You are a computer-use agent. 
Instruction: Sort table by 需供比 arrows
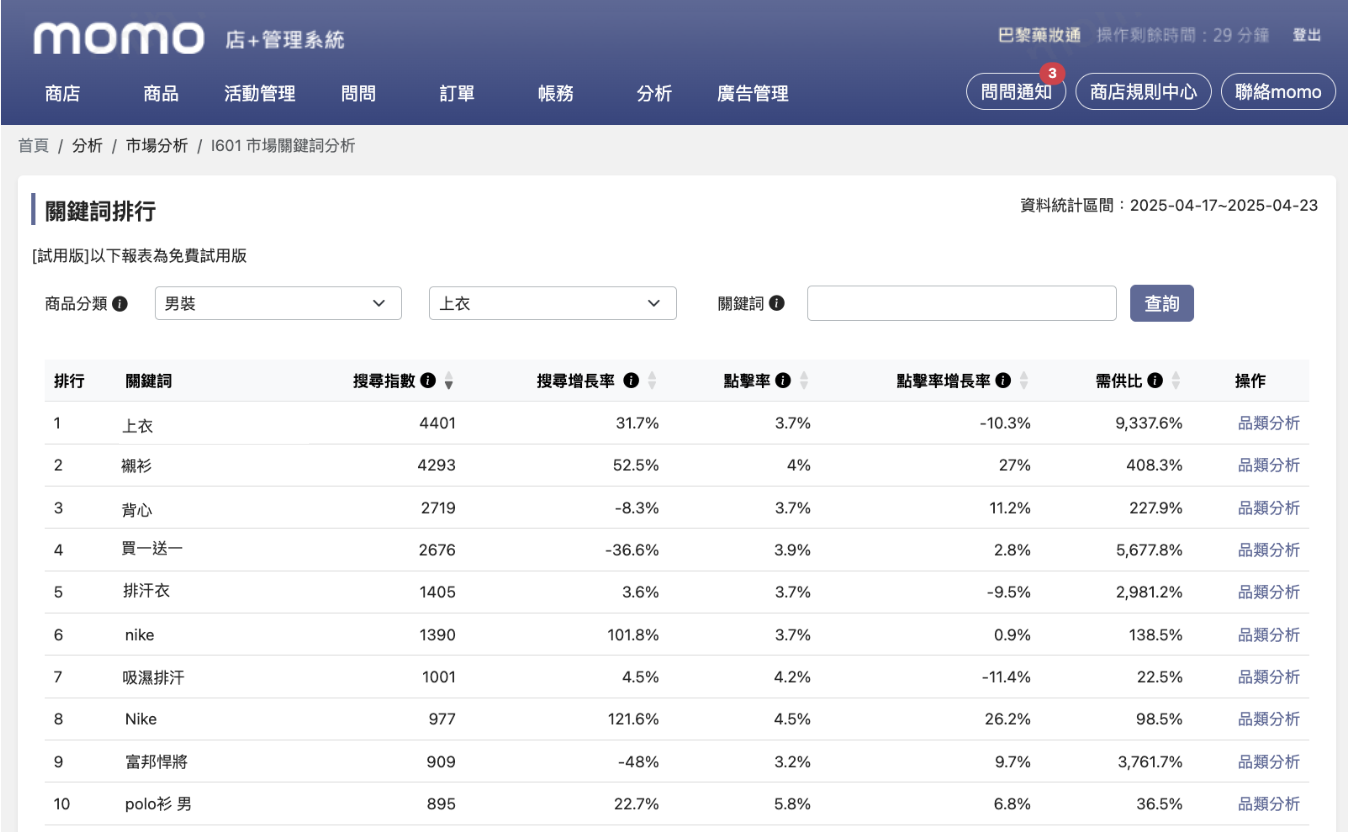[x=1176, y=381]
